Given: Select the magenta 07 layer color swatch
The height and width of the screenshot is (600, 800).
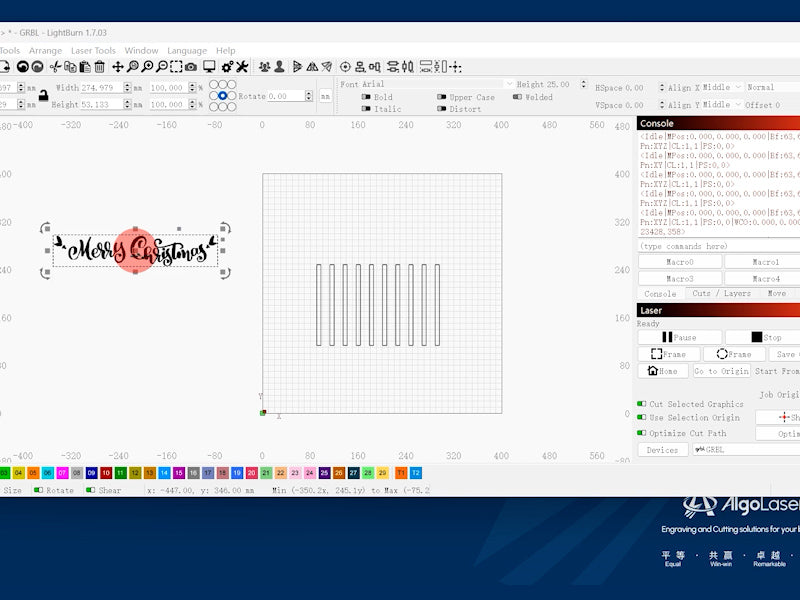Looking at the screenshot, I should [62, 473].
